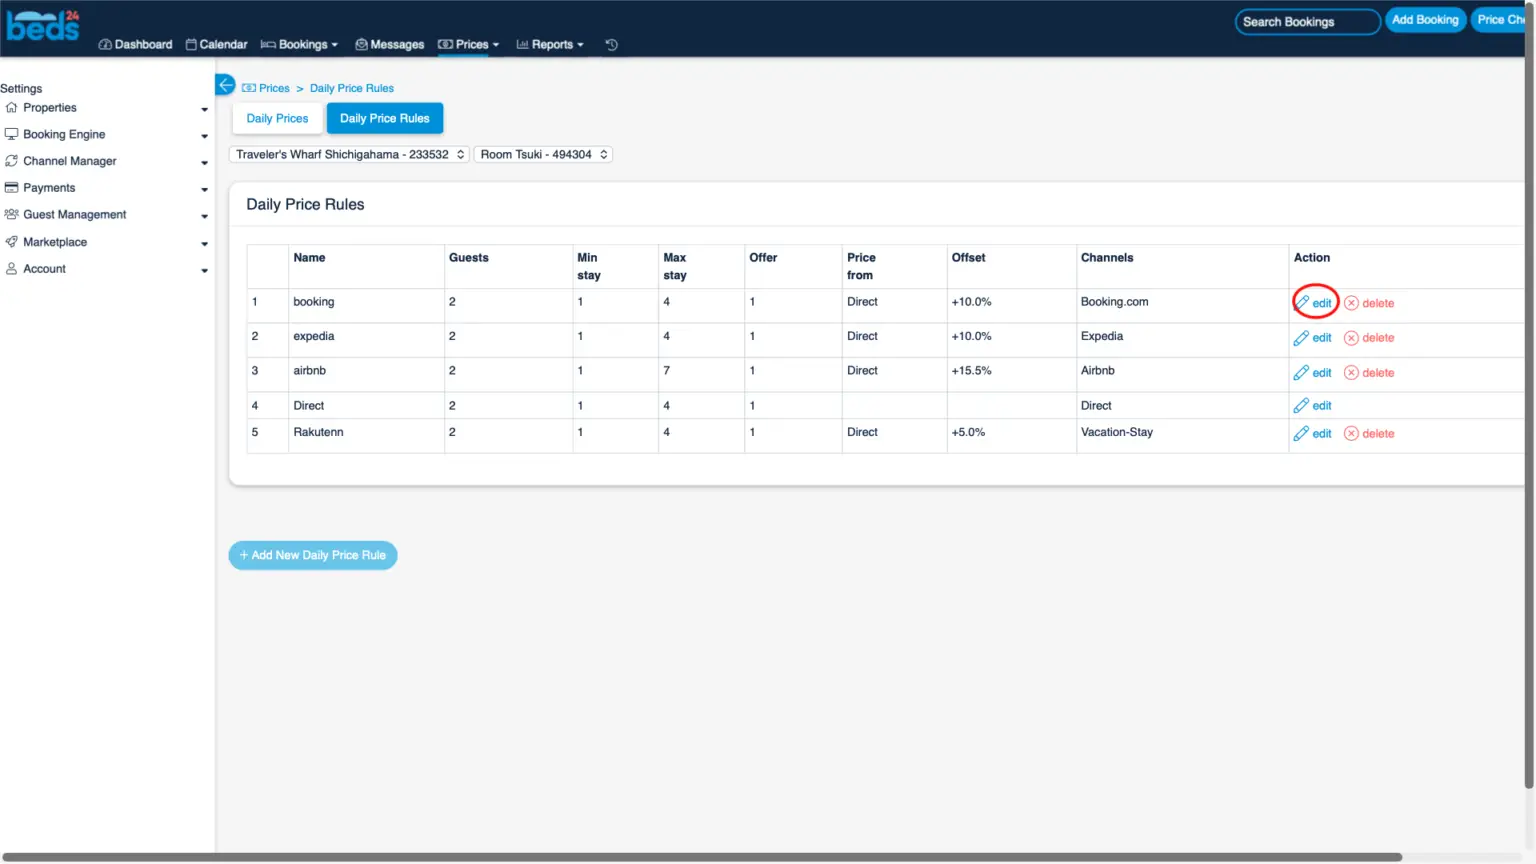This screenshot has height=864, width=1536.
Task: Open the Traveler's Wharf Shichigahama property dropdown
Action: [x=349, y=155]
